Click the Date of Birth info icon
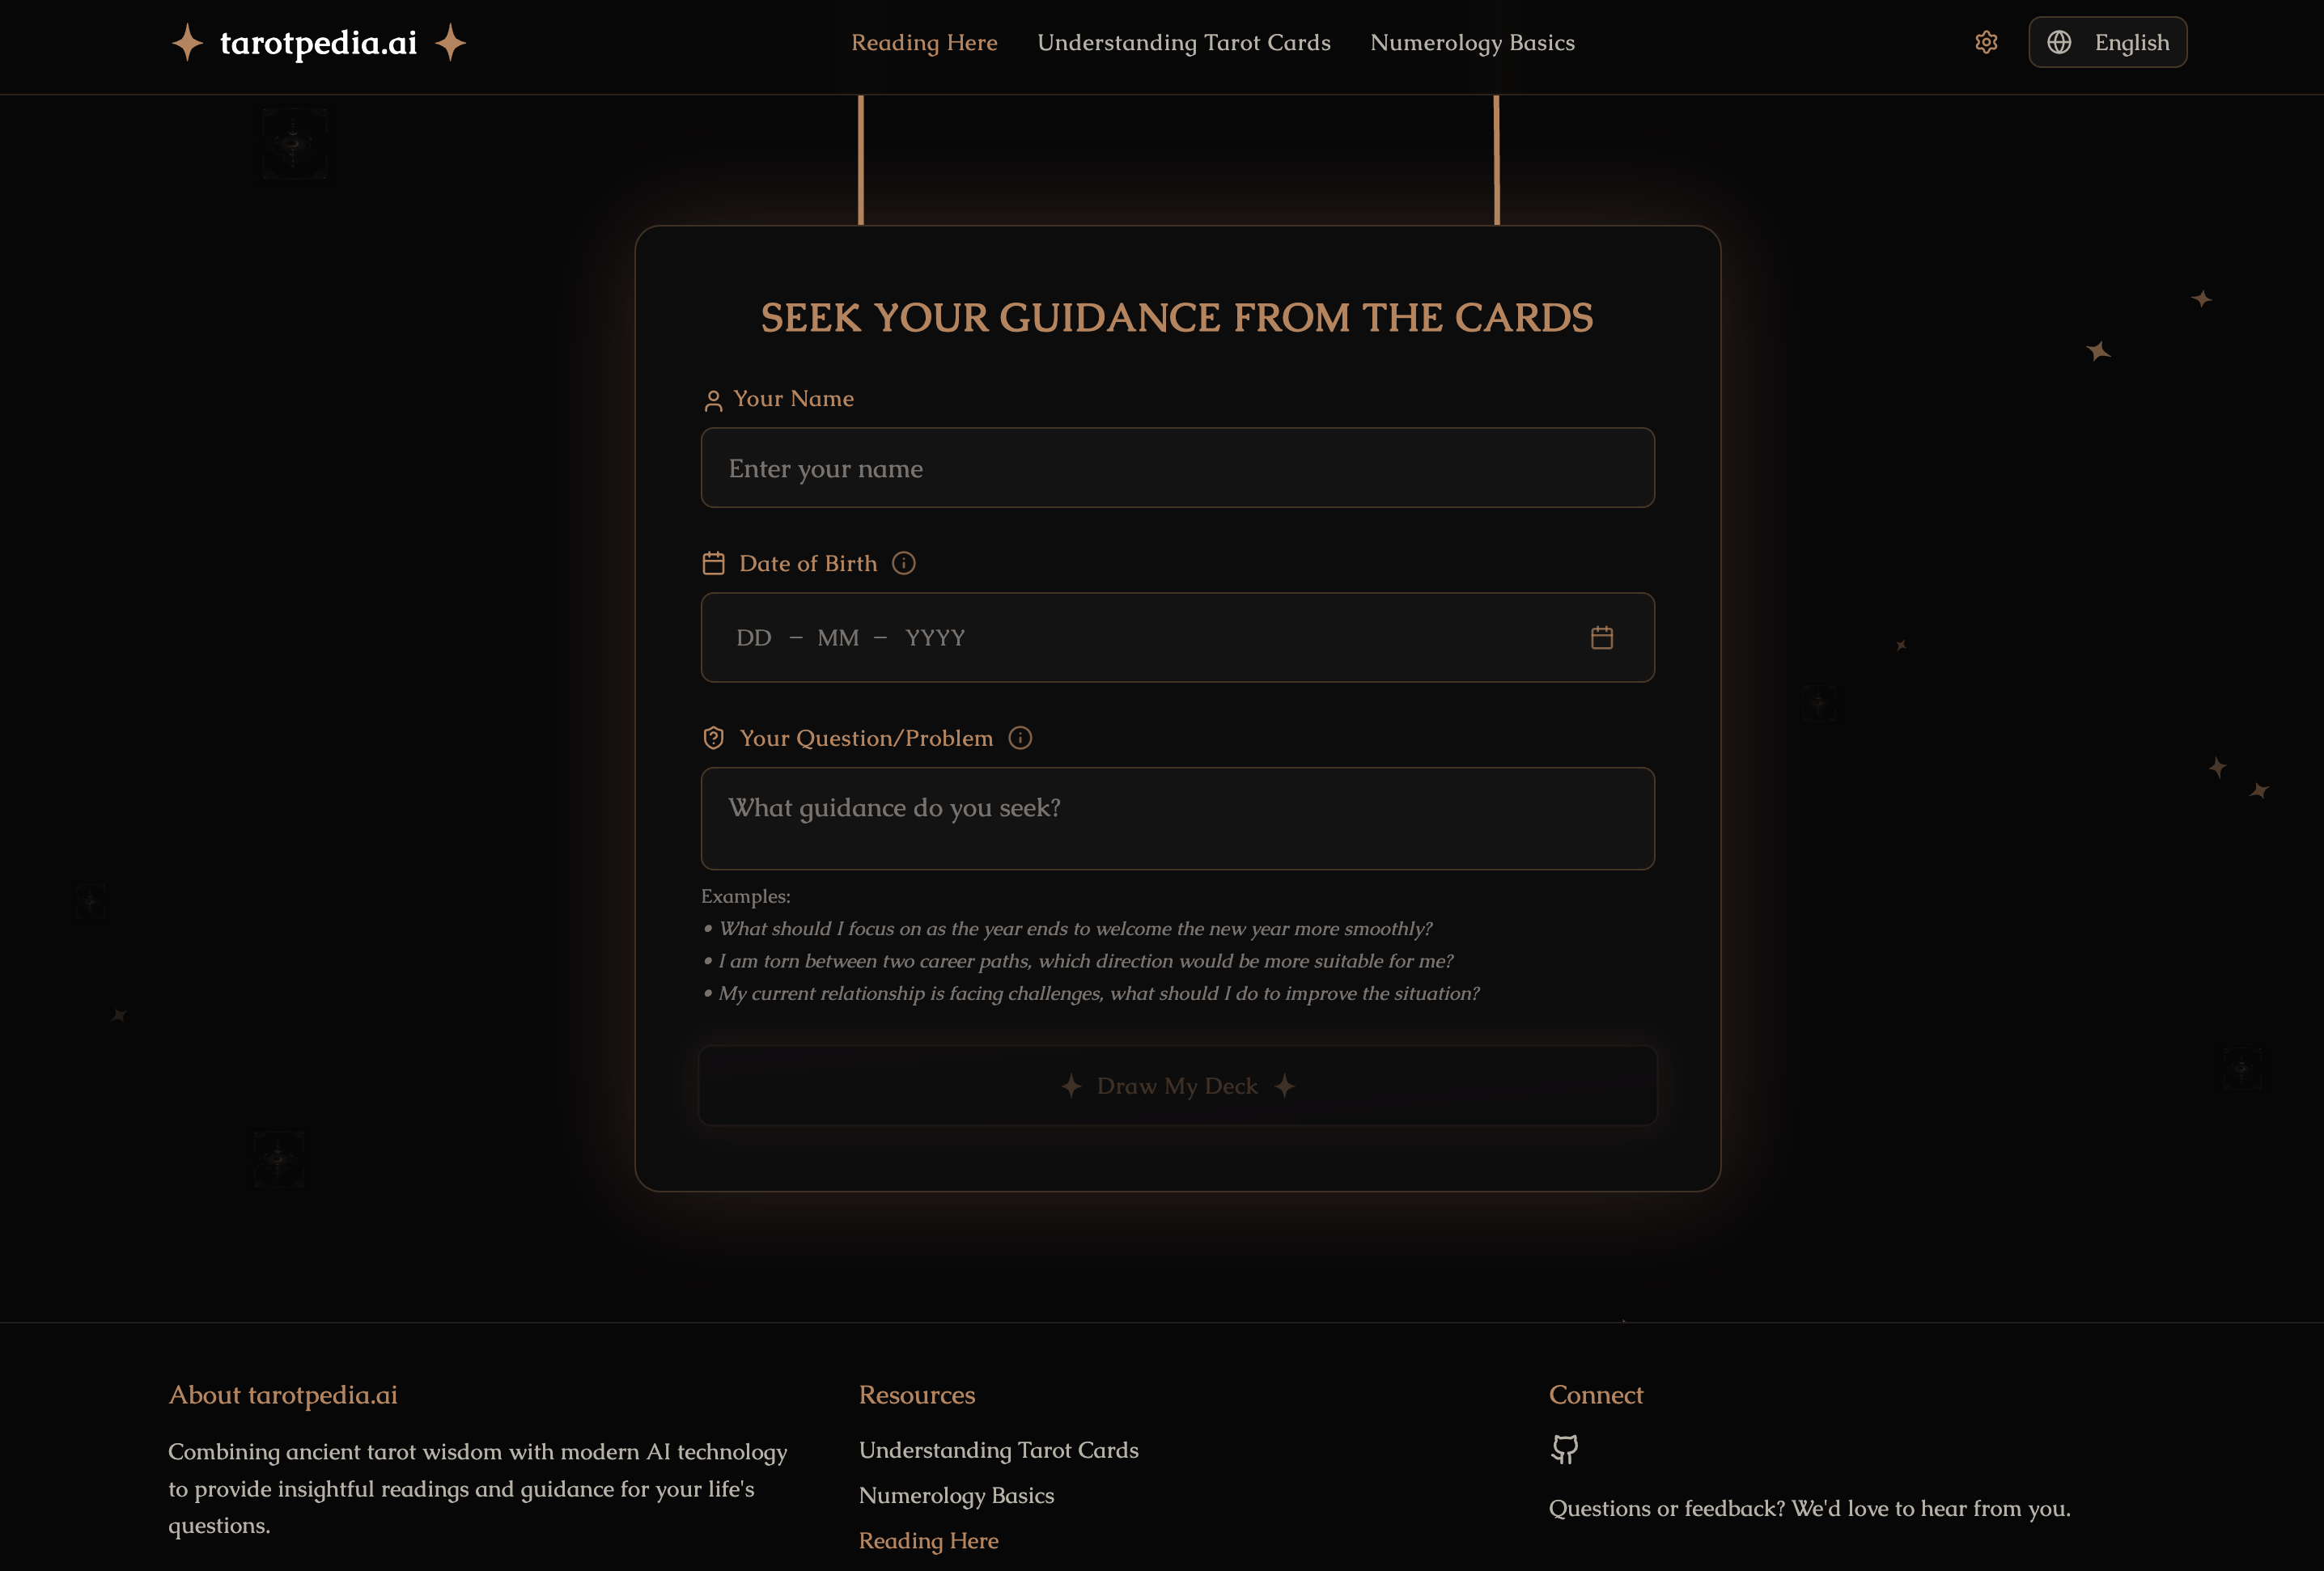The image size is (2324, 1571). coord(904,563)
